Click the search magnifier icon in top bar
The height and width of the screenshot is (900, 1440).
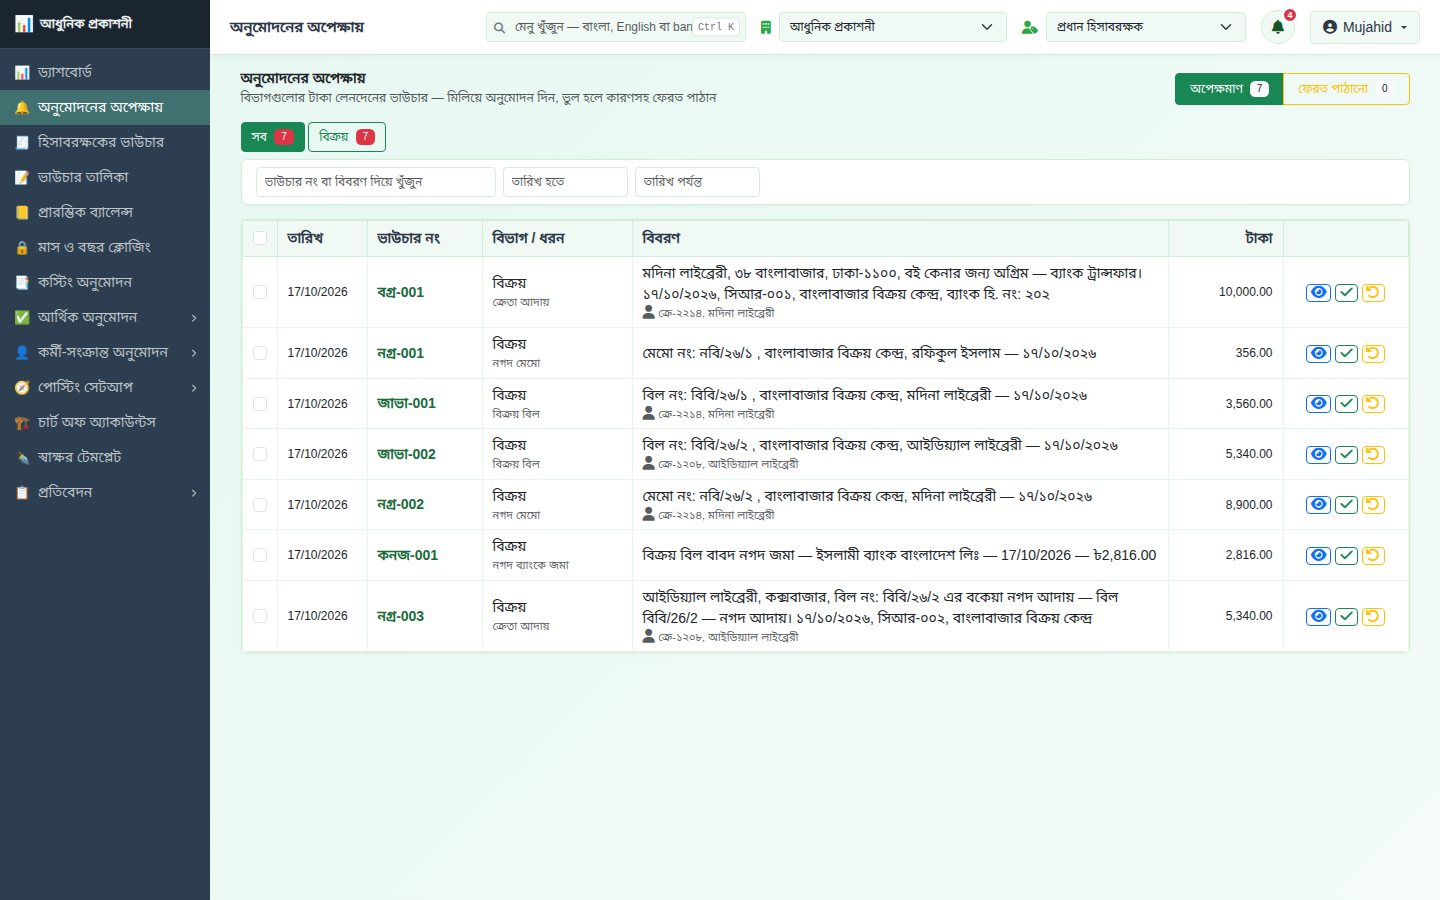pos(500,27)
